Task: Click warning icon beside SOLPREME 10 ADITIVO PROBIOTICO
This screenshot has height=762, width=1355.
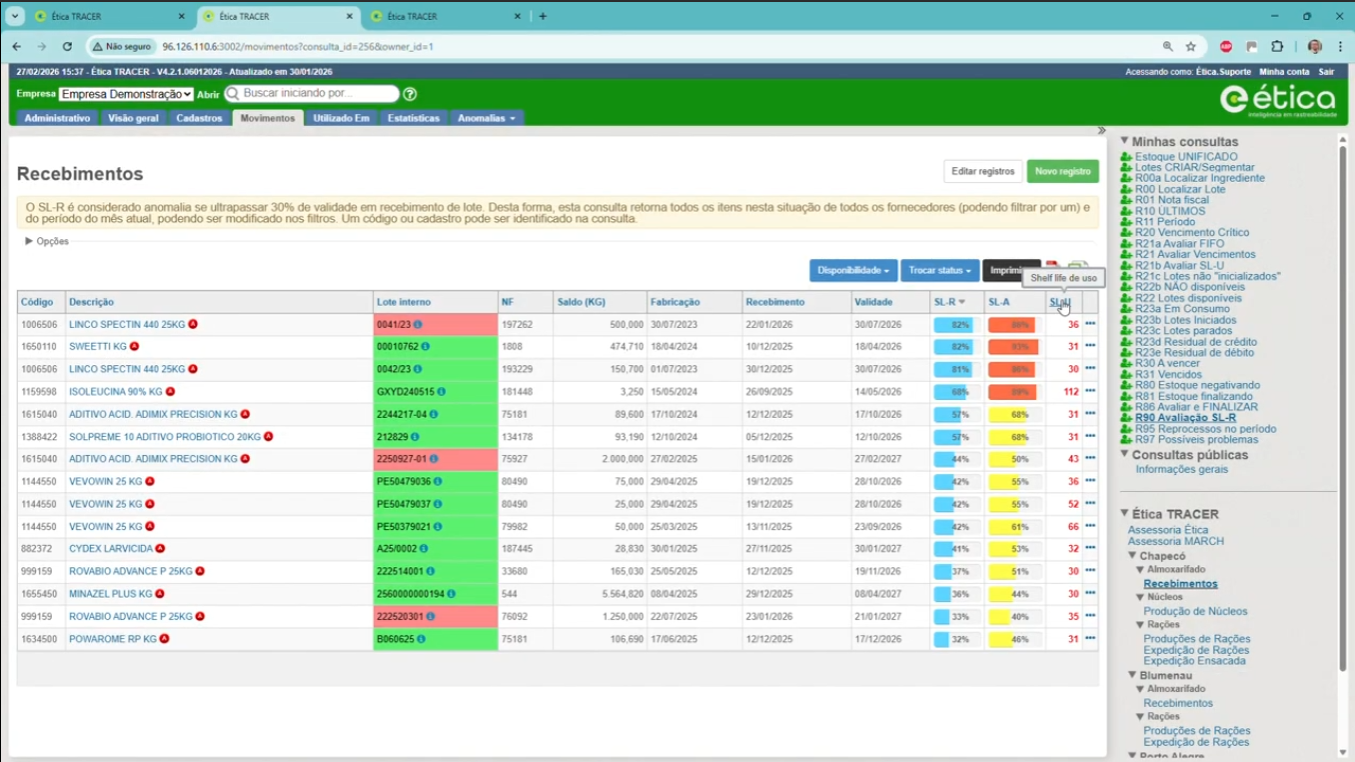Action: click(269, 437)
